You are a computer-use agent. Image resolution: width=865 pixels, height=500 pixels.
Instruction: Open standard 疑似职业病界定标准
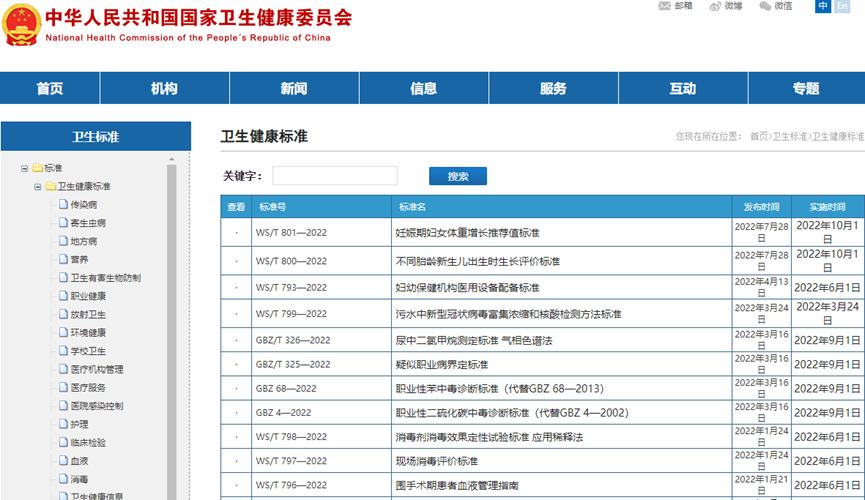point(441,365)
